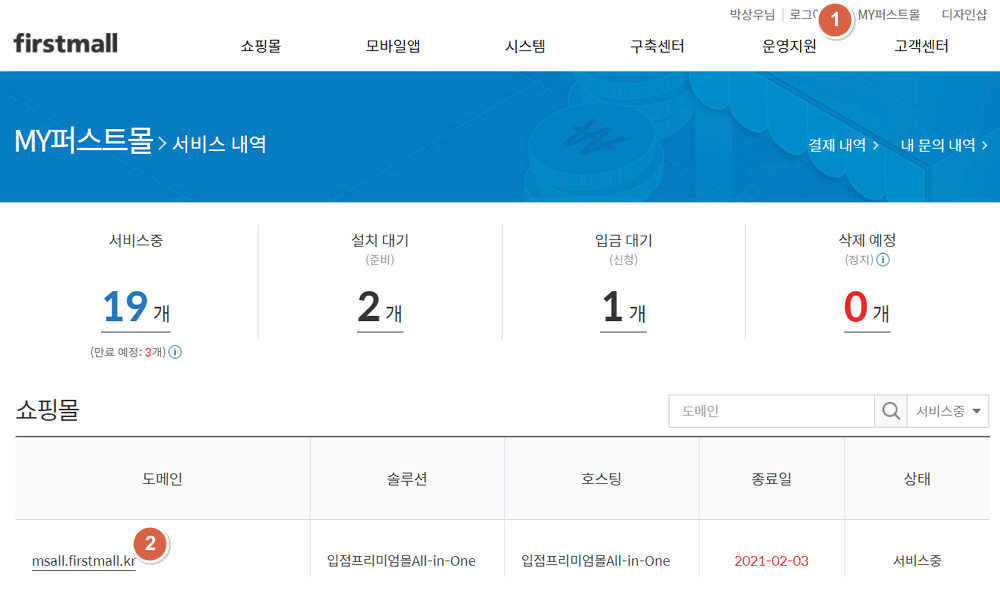Click the domain search magnifier icon
The width and height of the screenshot is (1000, 600).
pos(889,411)
